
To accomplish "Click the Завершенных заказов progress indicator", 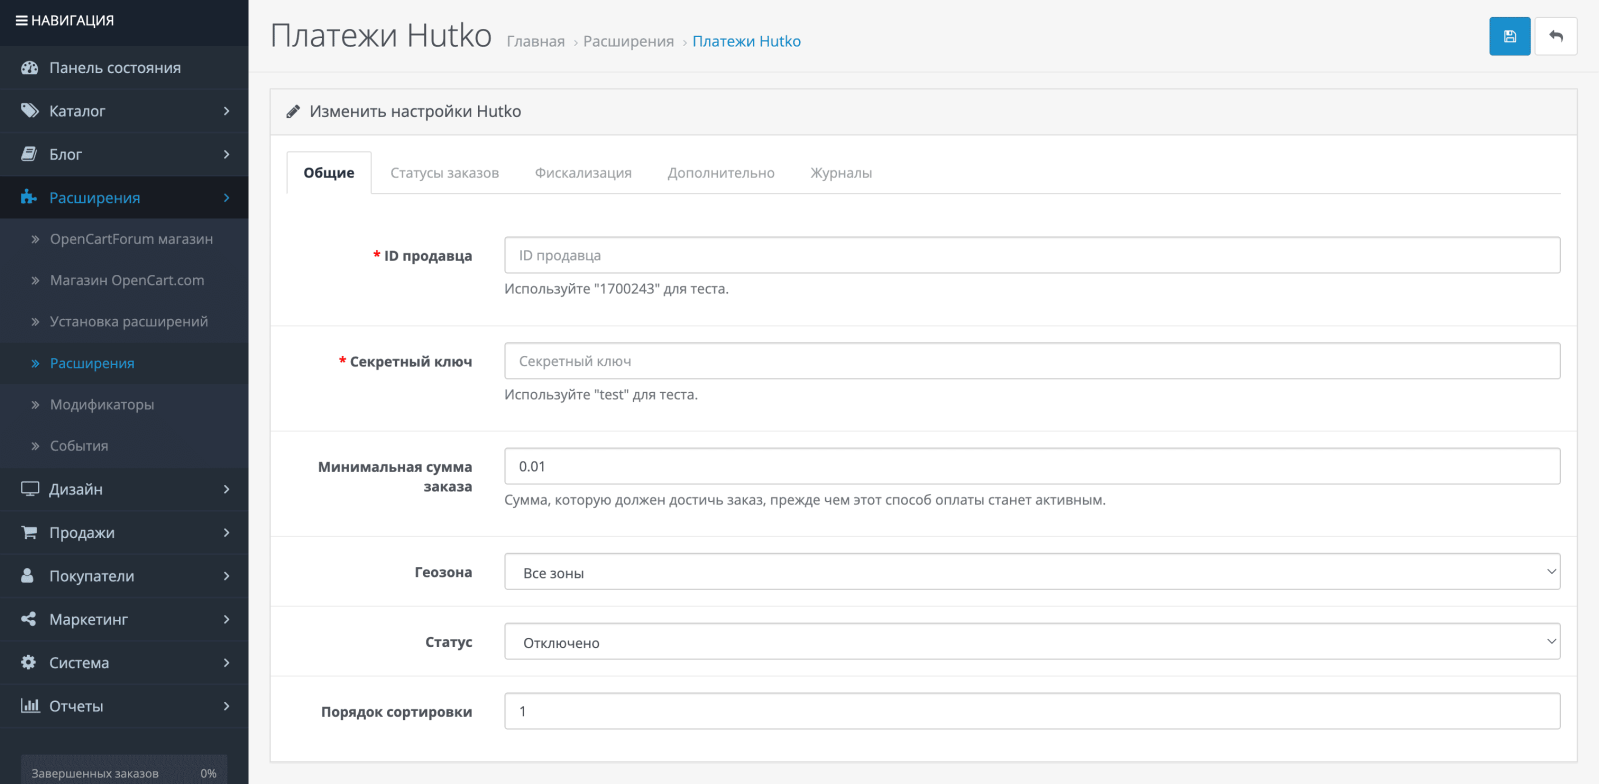I will (x=124, y=772).
